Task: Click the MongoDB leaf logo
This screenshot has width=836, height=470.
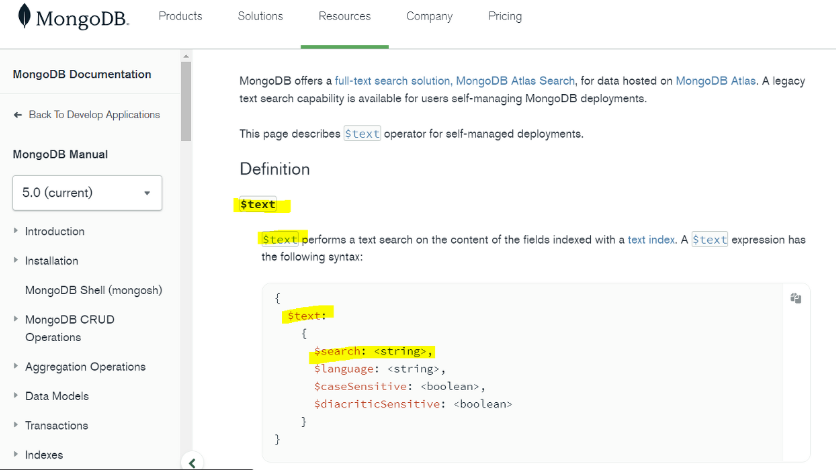Action: [x=24, y=15]
